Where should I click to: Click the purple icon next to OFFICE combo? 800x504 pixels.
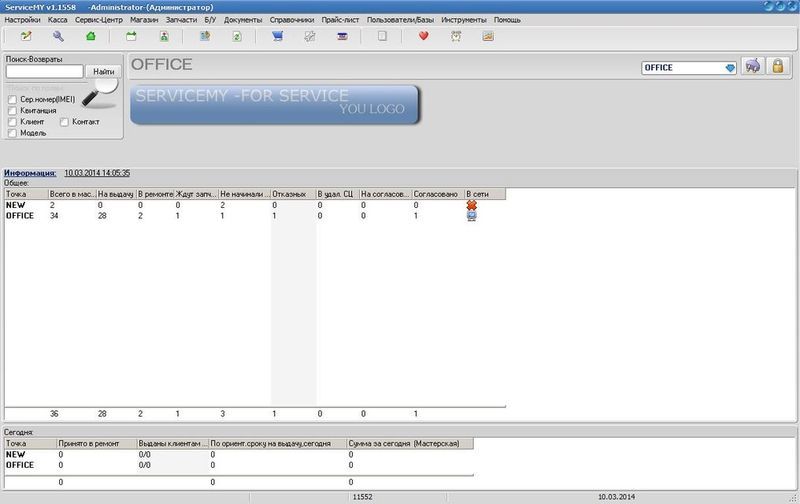coord(753,66)
